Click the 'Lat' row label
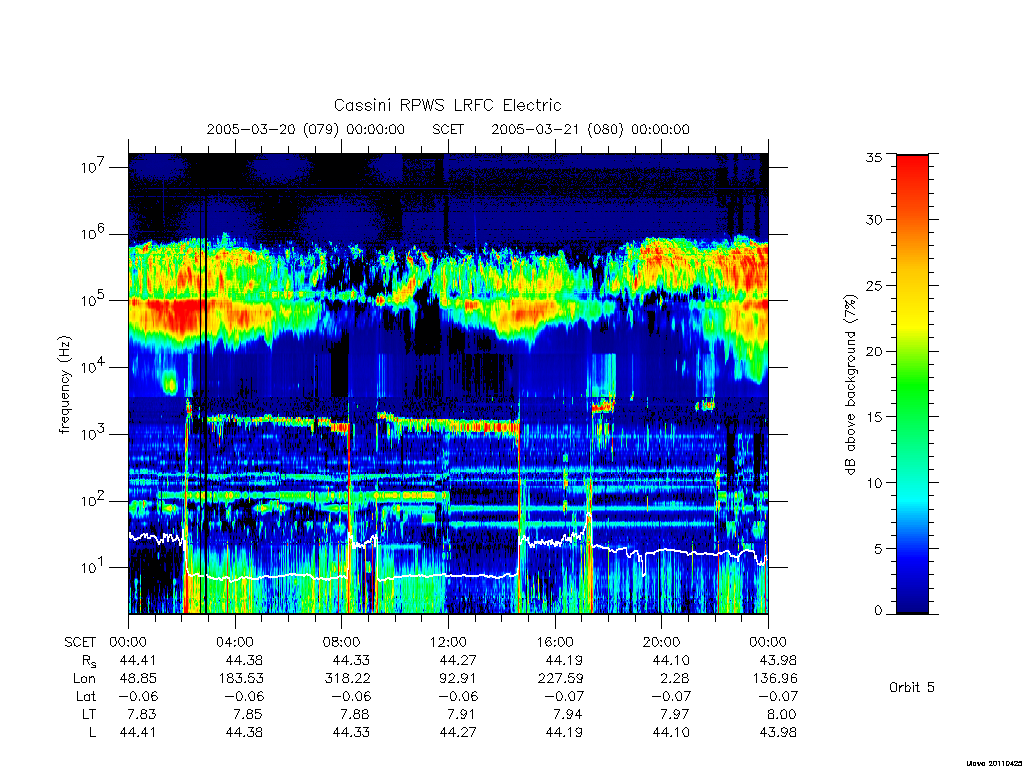The image size is (1024, 768). click(86, 697)
